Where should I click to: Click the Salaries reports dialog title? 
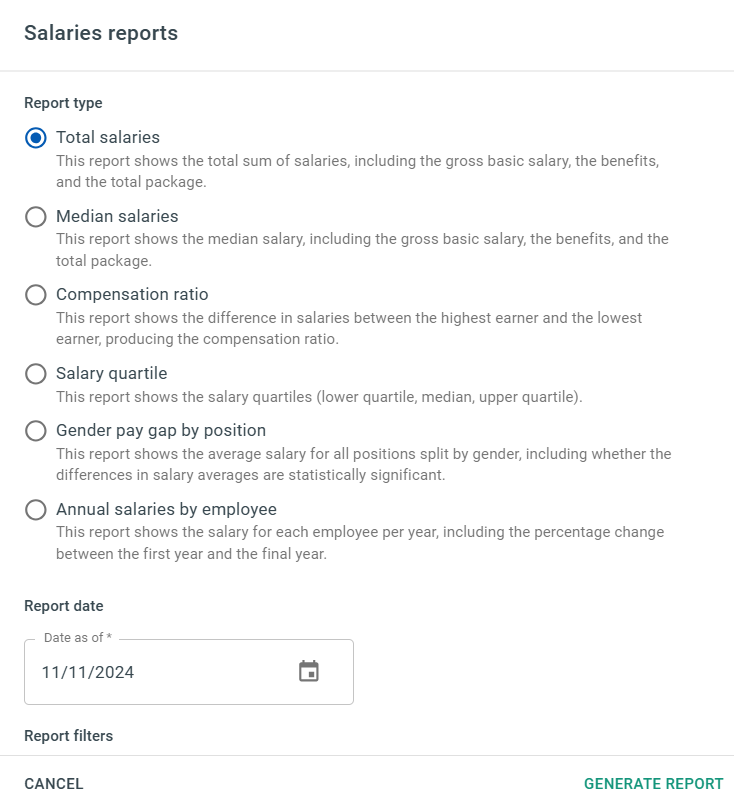point(101,33)
